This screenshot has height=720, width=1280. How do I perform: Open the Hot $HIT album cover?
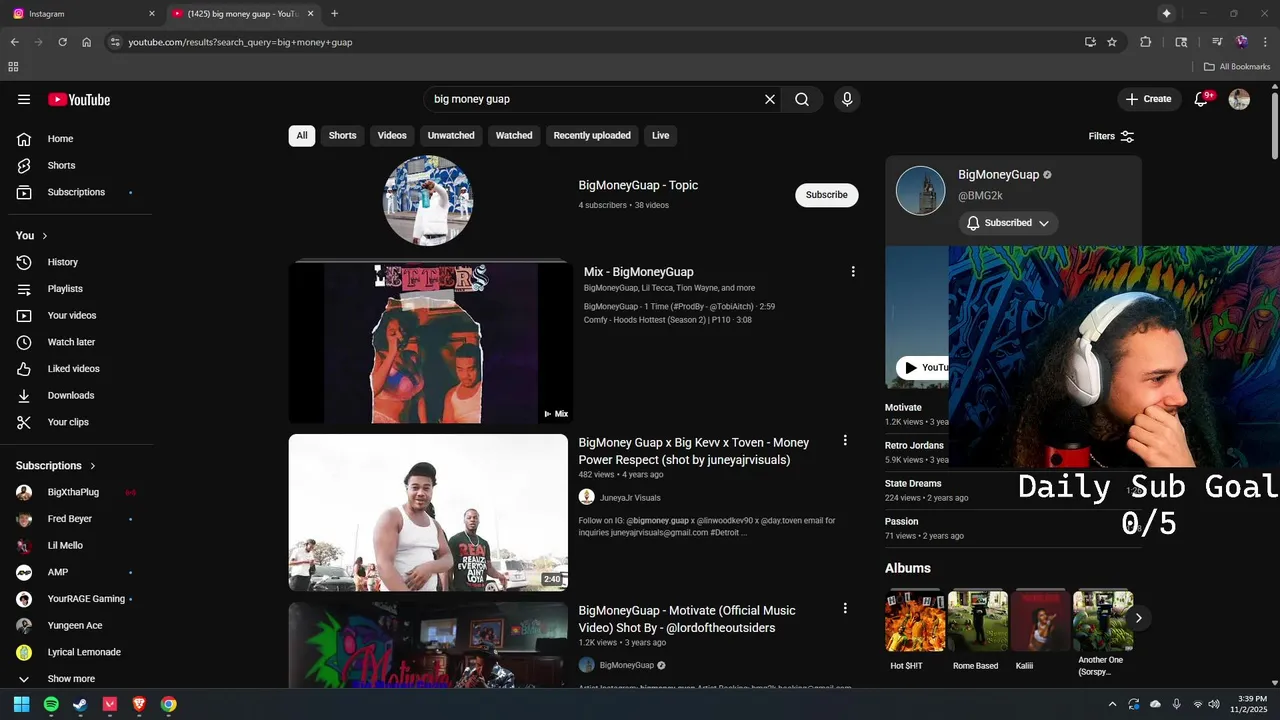click(915, 621)
